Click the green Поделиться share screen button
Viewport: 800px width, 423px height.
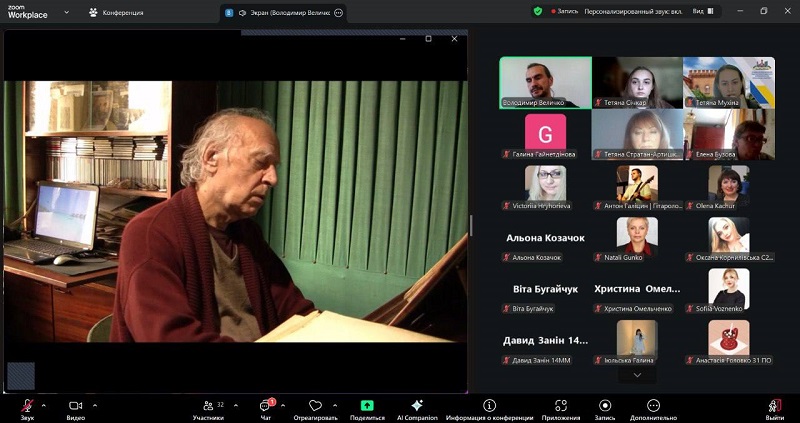click(x=367, y=406)
